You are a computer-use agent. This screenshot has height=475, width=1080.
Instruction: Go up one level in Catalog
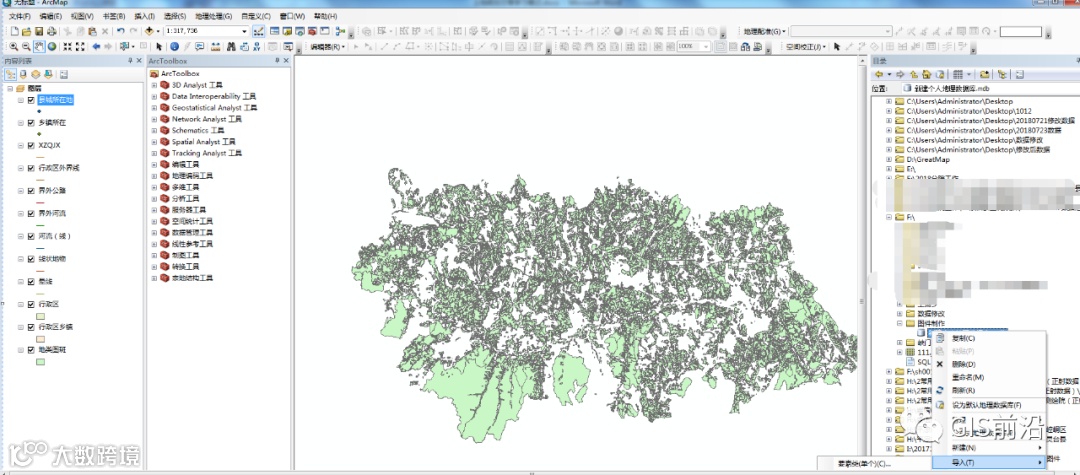(x=914, y=74)
